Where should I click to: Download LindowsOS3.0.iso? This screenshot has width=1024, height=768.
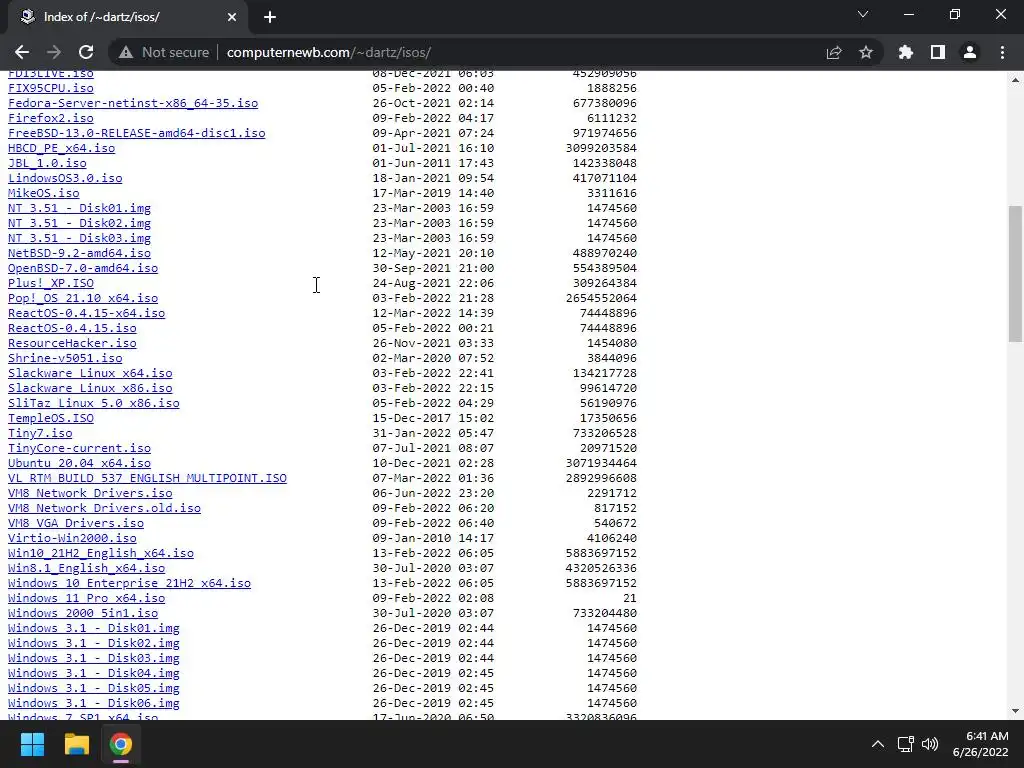pyautogui.click(x=65, y=178)
